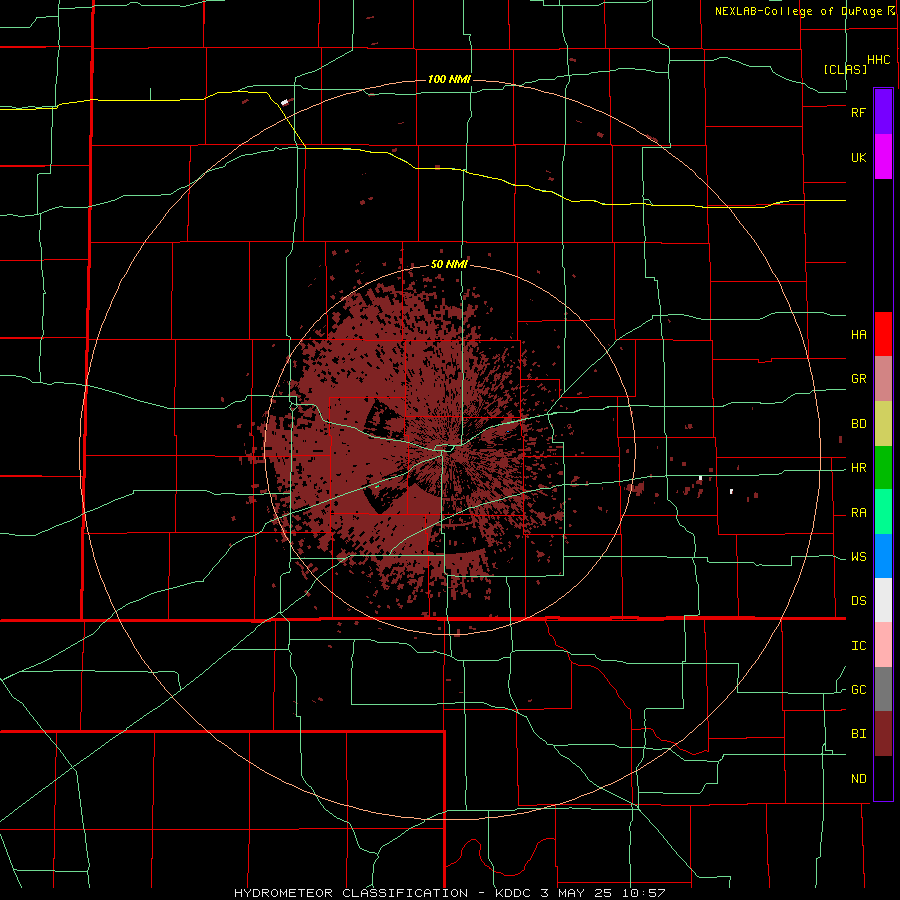Click the 100 NMI range ring label
Viewport: 900px width, 900px height.
pos(449,79)
